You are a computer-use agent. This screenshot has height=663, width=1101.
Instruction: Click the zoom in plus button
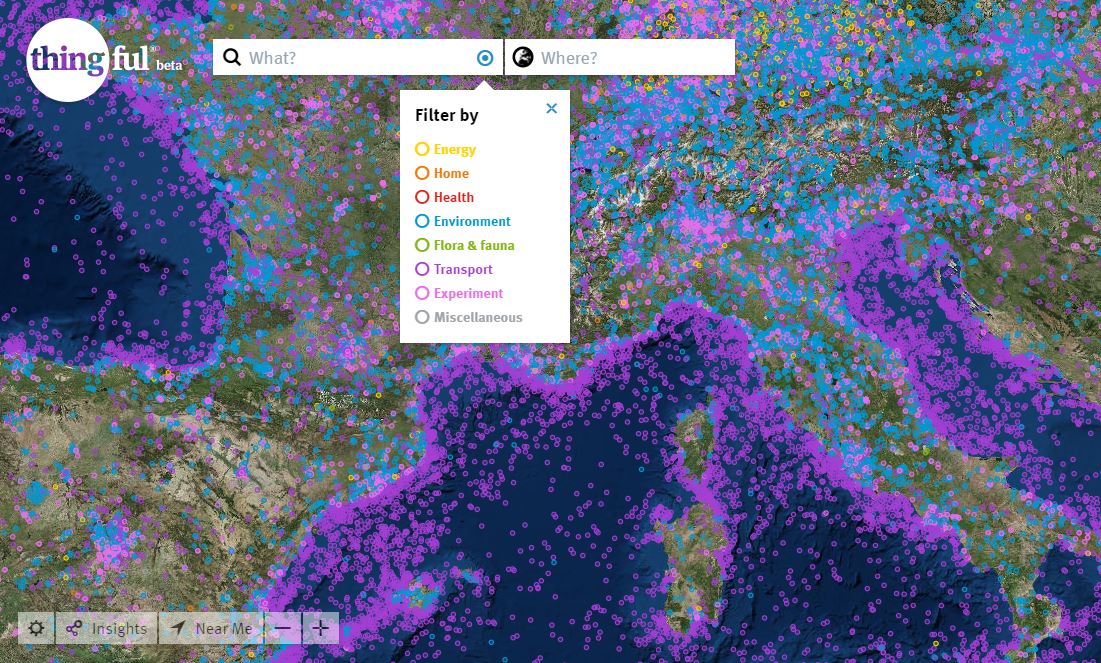(x=320, y=628)
